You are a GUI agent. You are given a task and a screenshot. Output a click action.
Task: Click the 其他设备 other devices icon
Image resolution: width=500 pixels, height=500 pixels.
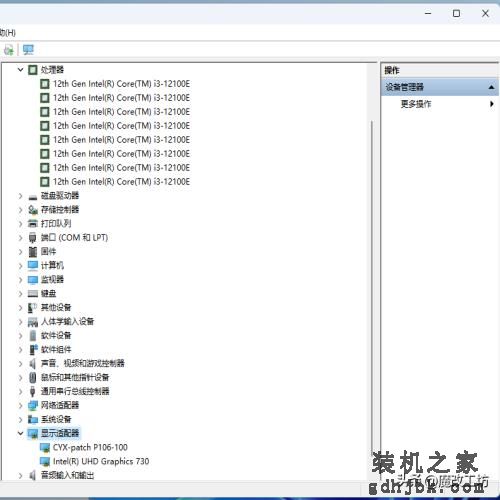[x=33, y=308]
